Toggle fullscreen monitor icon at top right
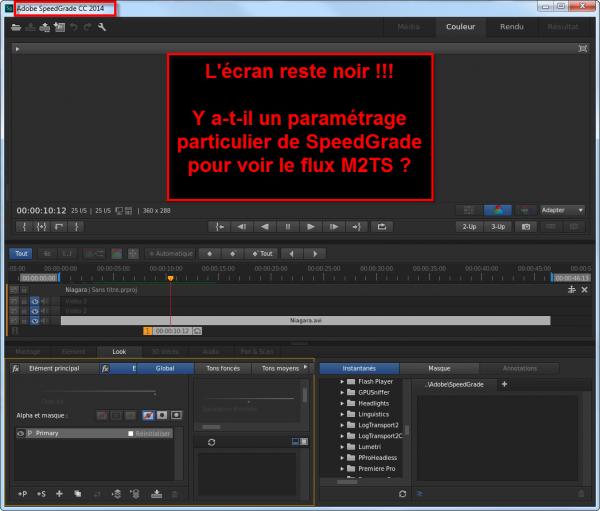The height and width of the screenshot is (511, 600). (x=582, y=49)
